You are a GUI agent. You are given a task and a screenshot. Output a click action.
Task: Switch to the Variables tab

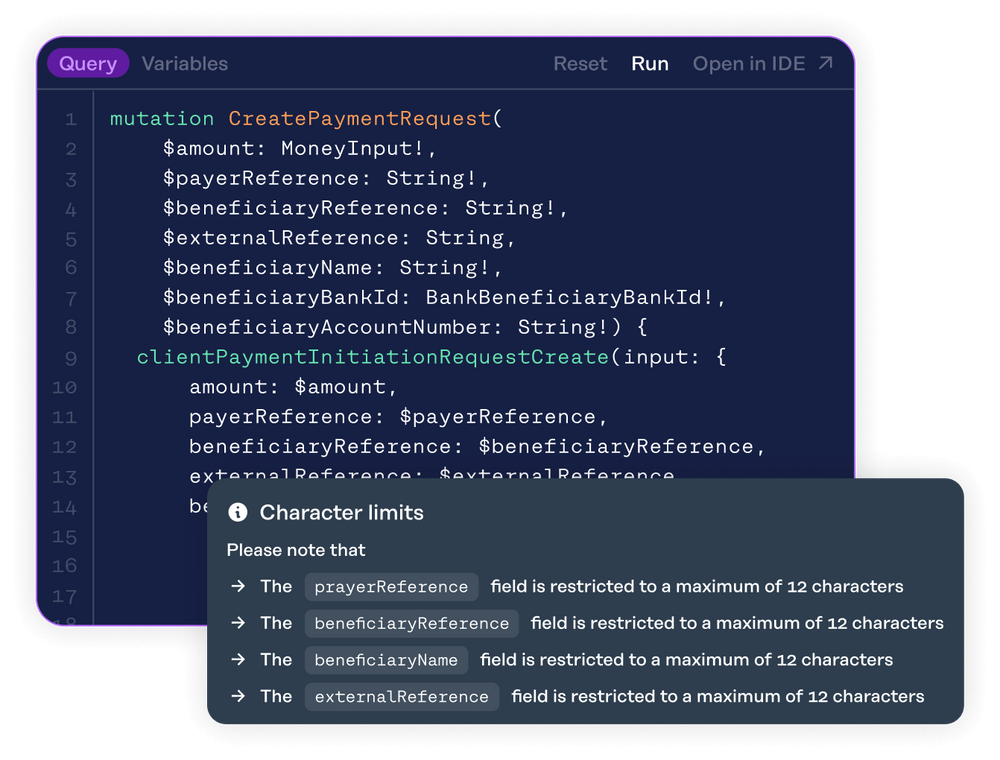(184, 63)
